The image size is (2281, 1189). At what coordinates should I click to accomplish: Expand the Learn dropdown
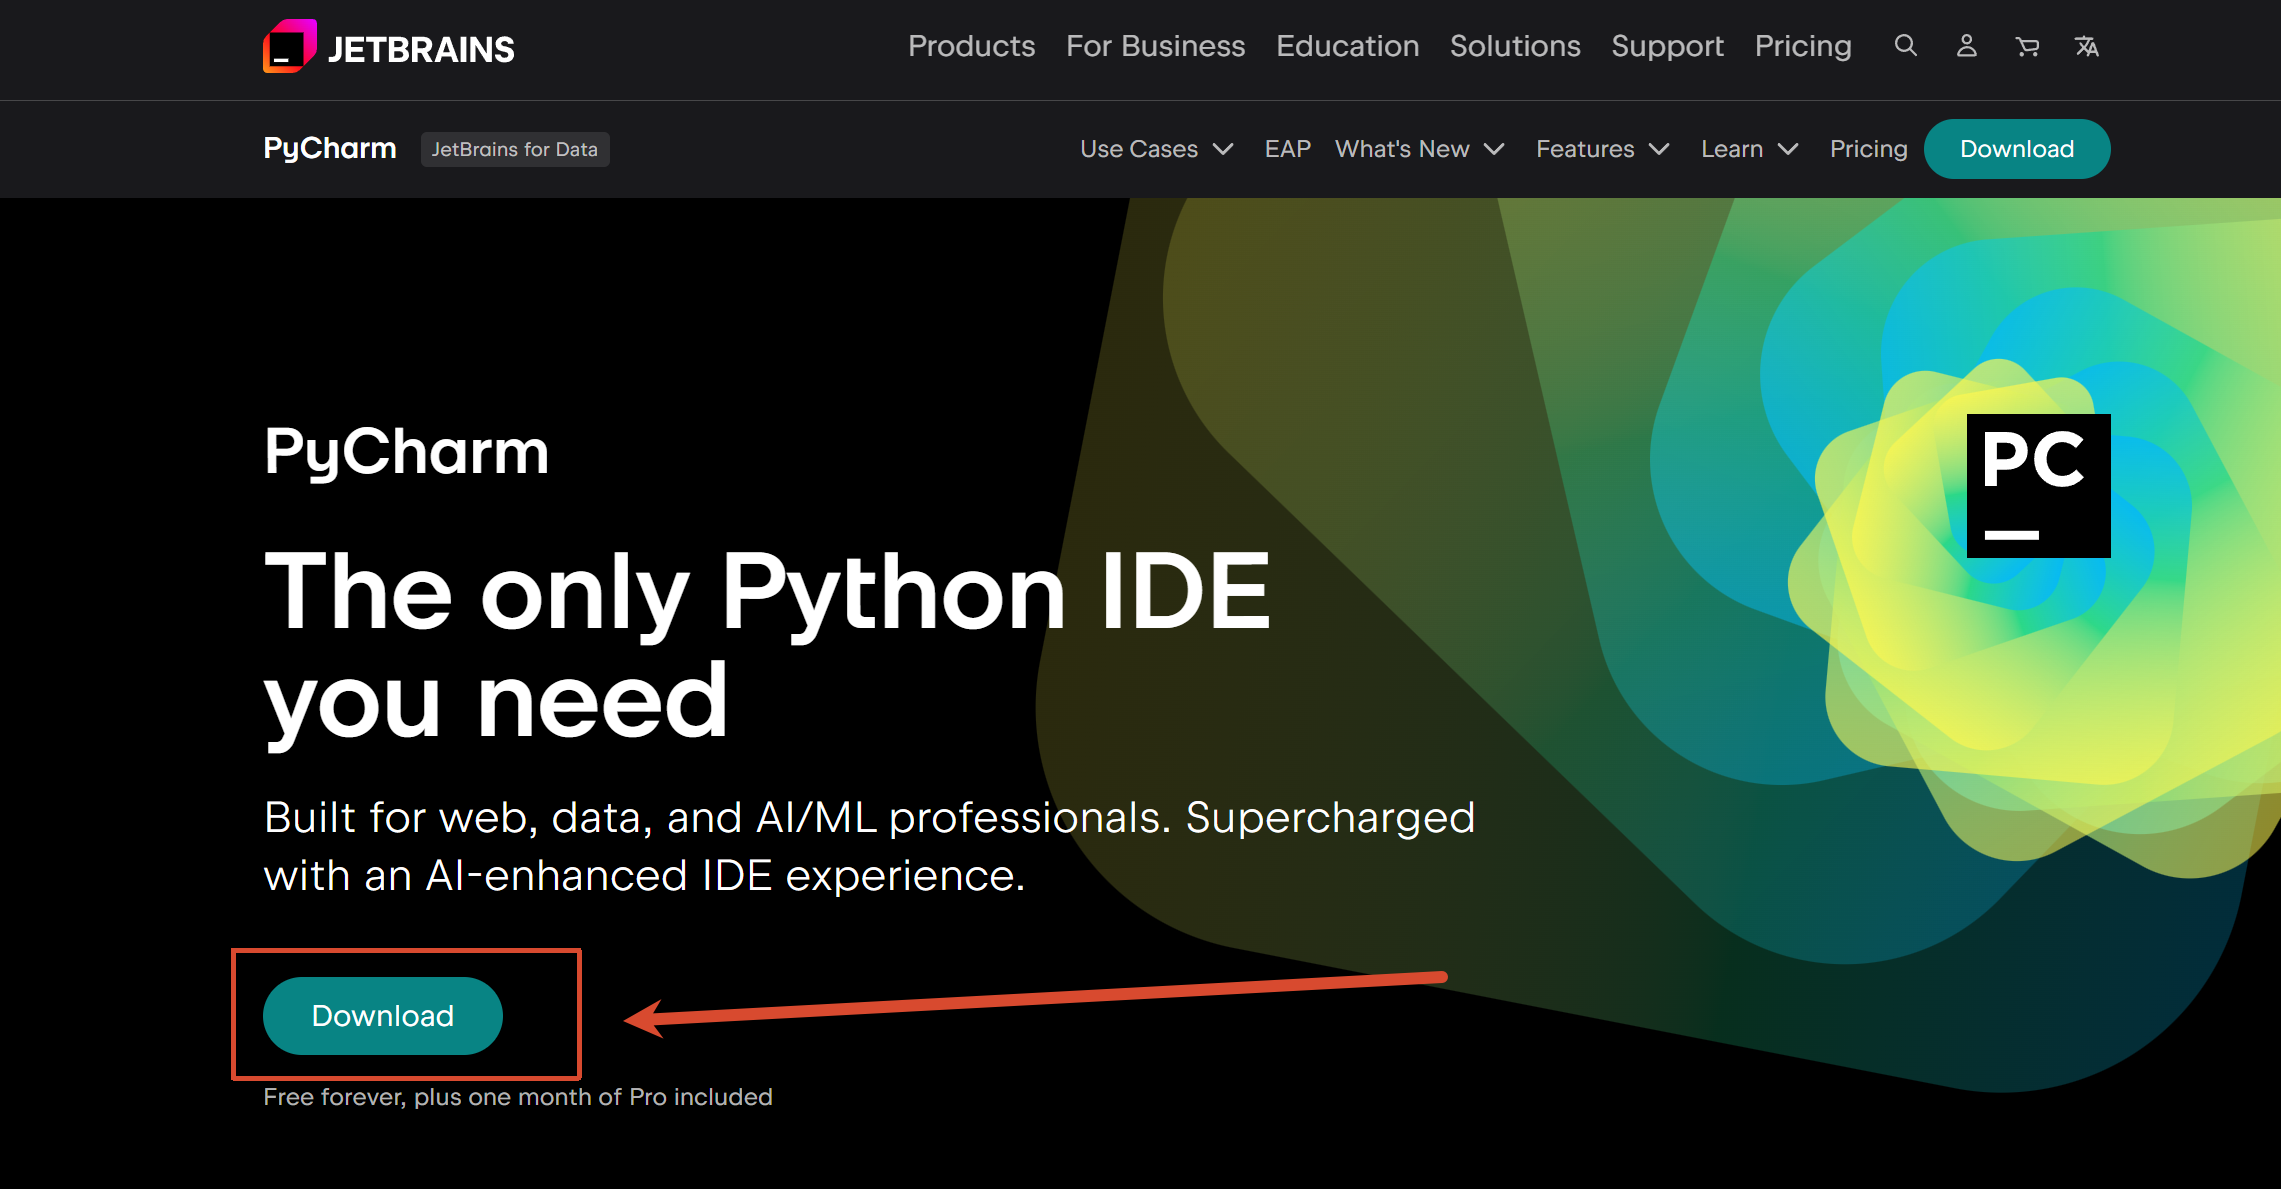point(1750,149)
